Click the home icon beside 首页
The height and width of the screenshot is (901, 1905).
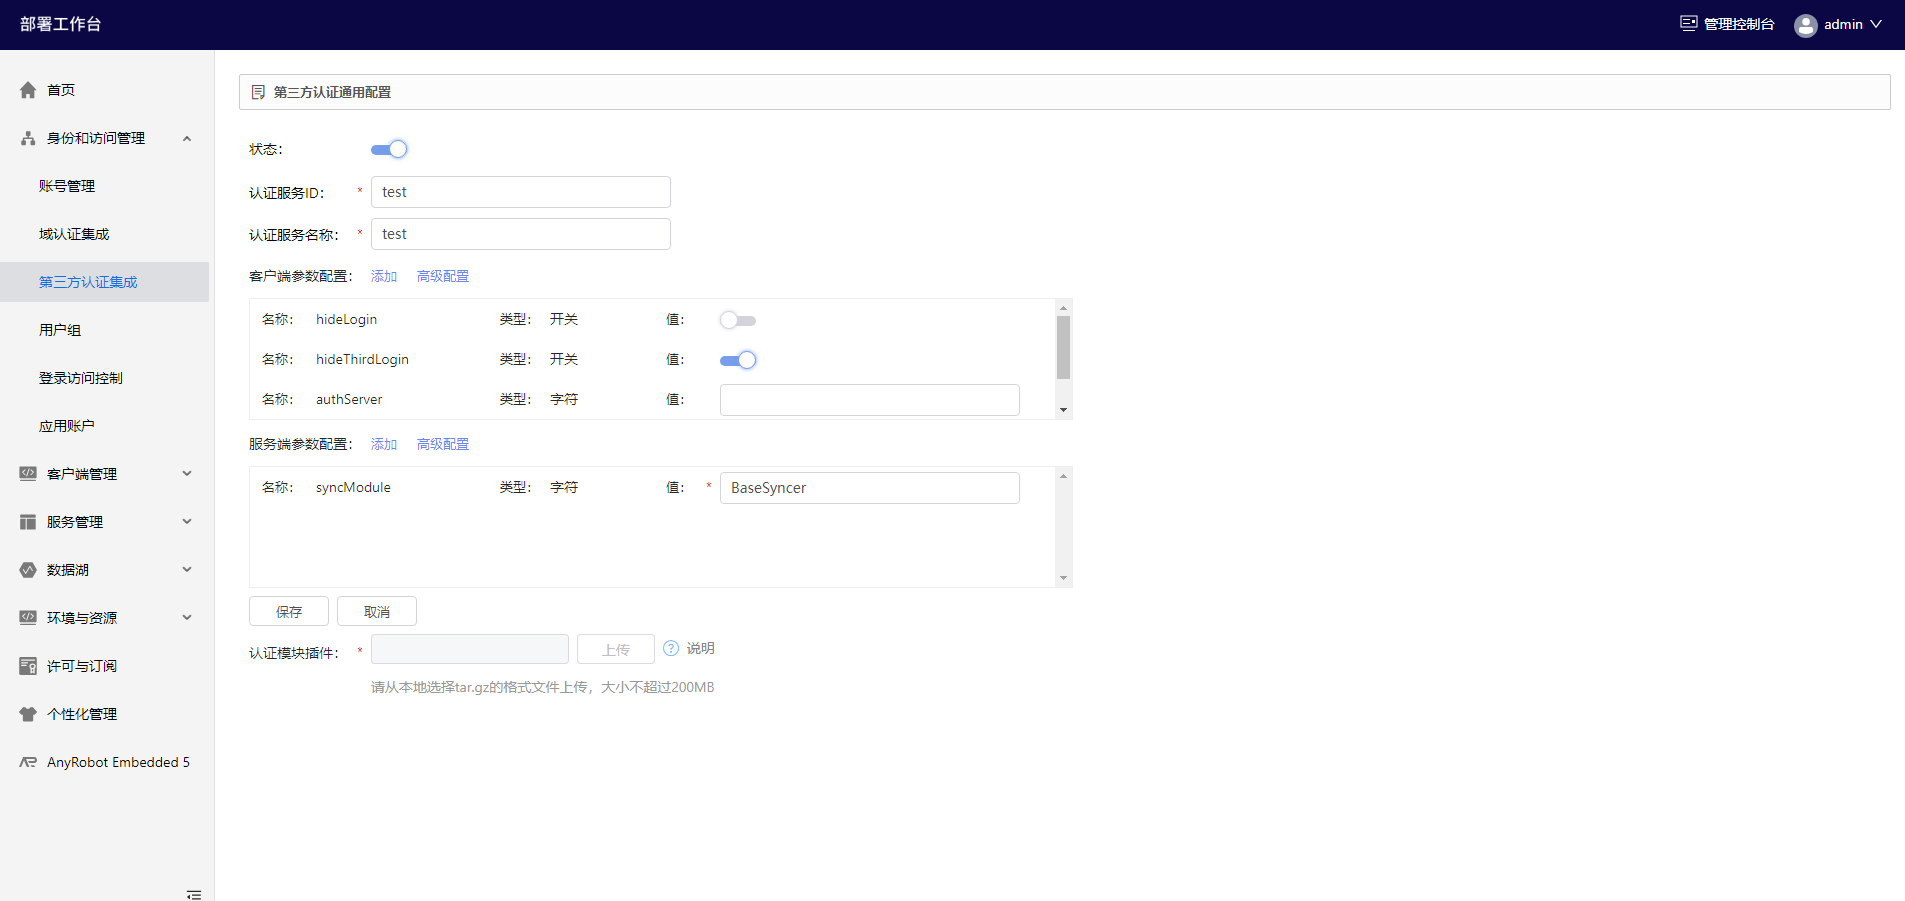[x=28, y=90]
